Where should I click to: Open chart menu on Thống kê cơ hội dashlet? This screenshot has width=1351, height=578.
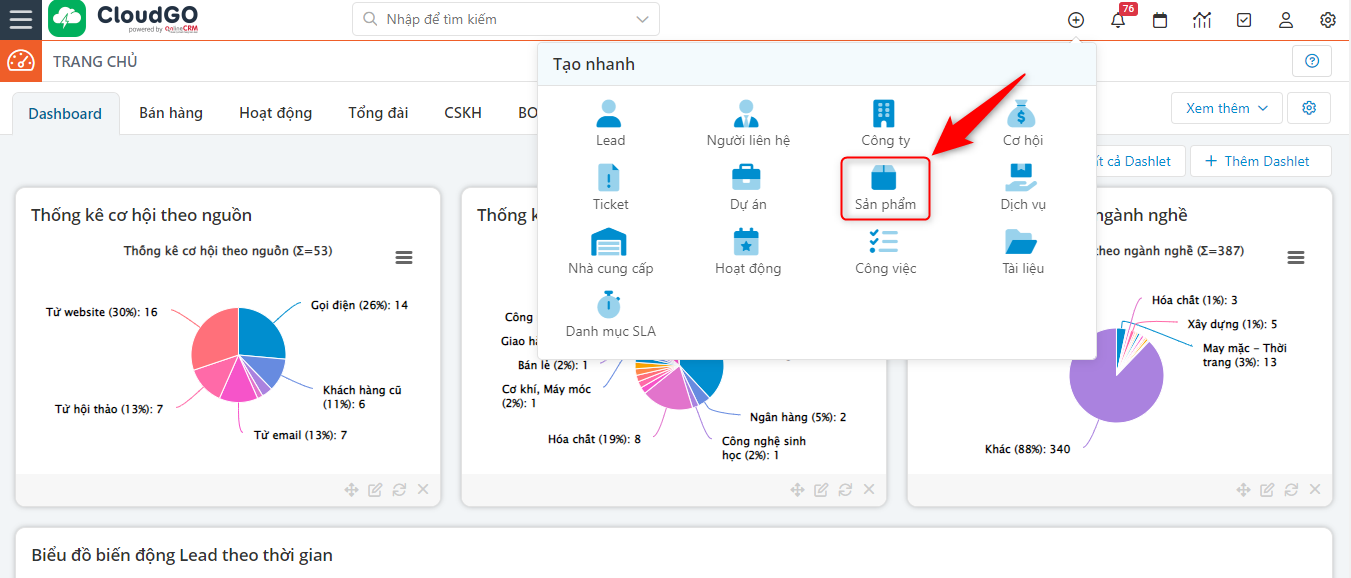pos(403,257)
